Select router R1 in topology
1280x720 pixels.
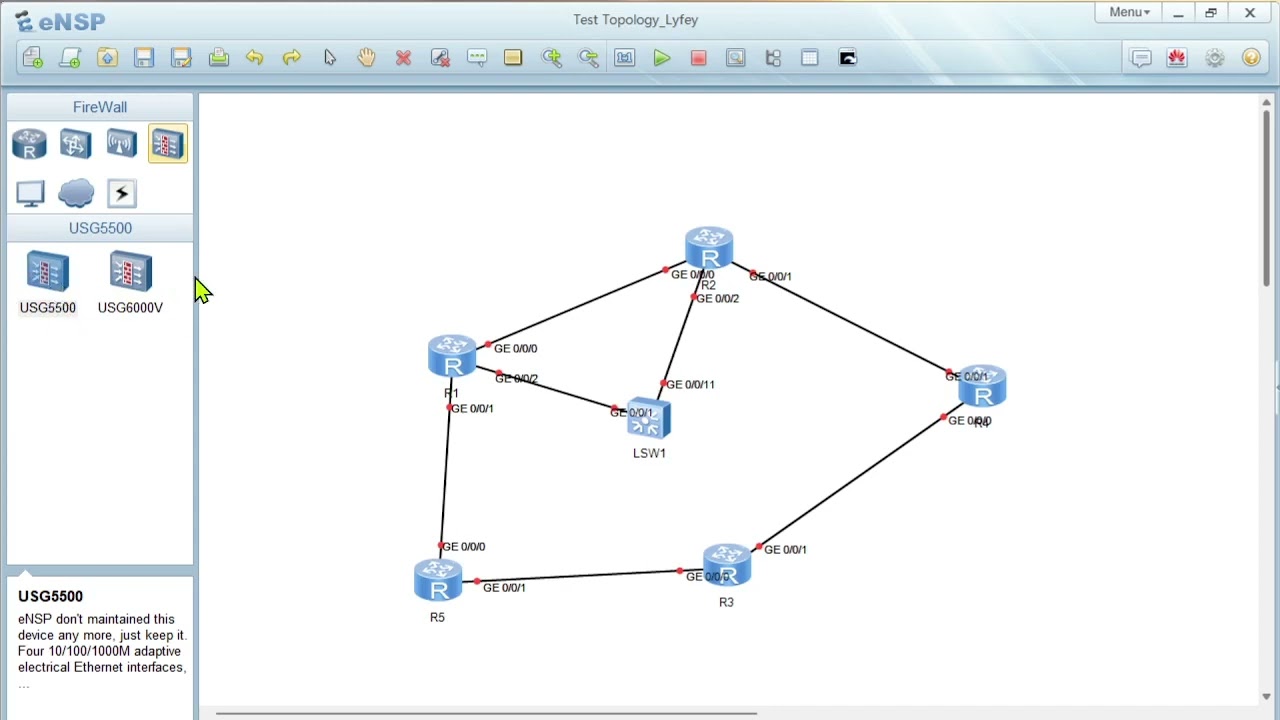(x=452, y=357)
